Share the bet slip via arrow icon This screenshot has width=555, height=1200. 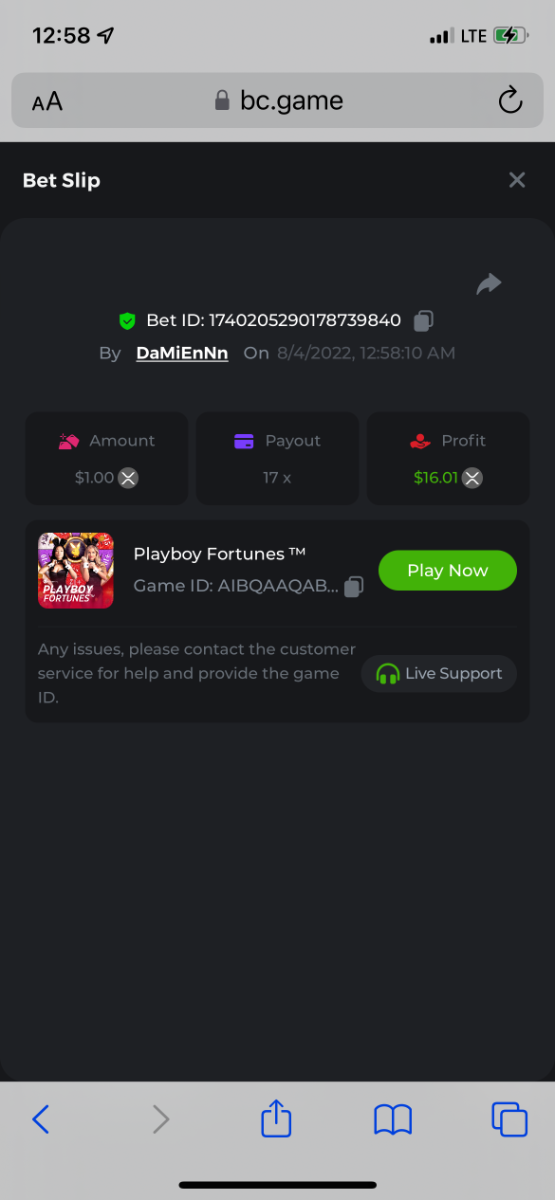tap(488, 285)
